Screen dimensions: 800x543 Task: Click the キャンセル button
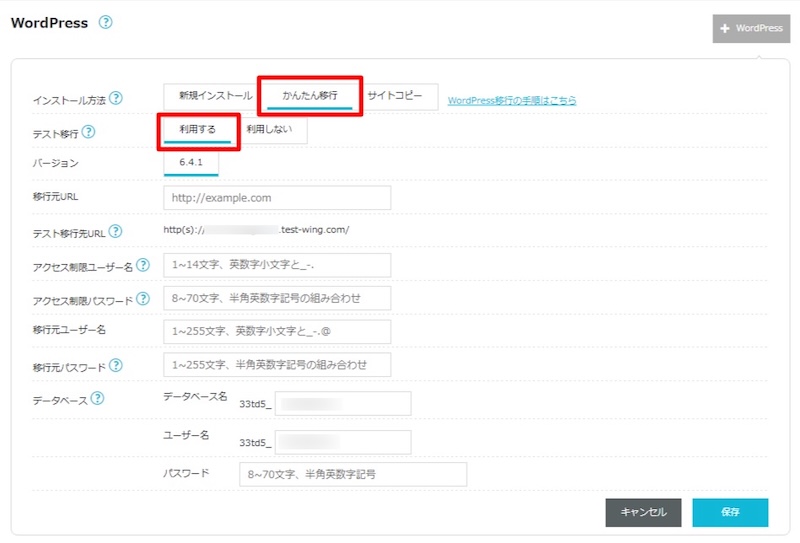coord(643,512)
